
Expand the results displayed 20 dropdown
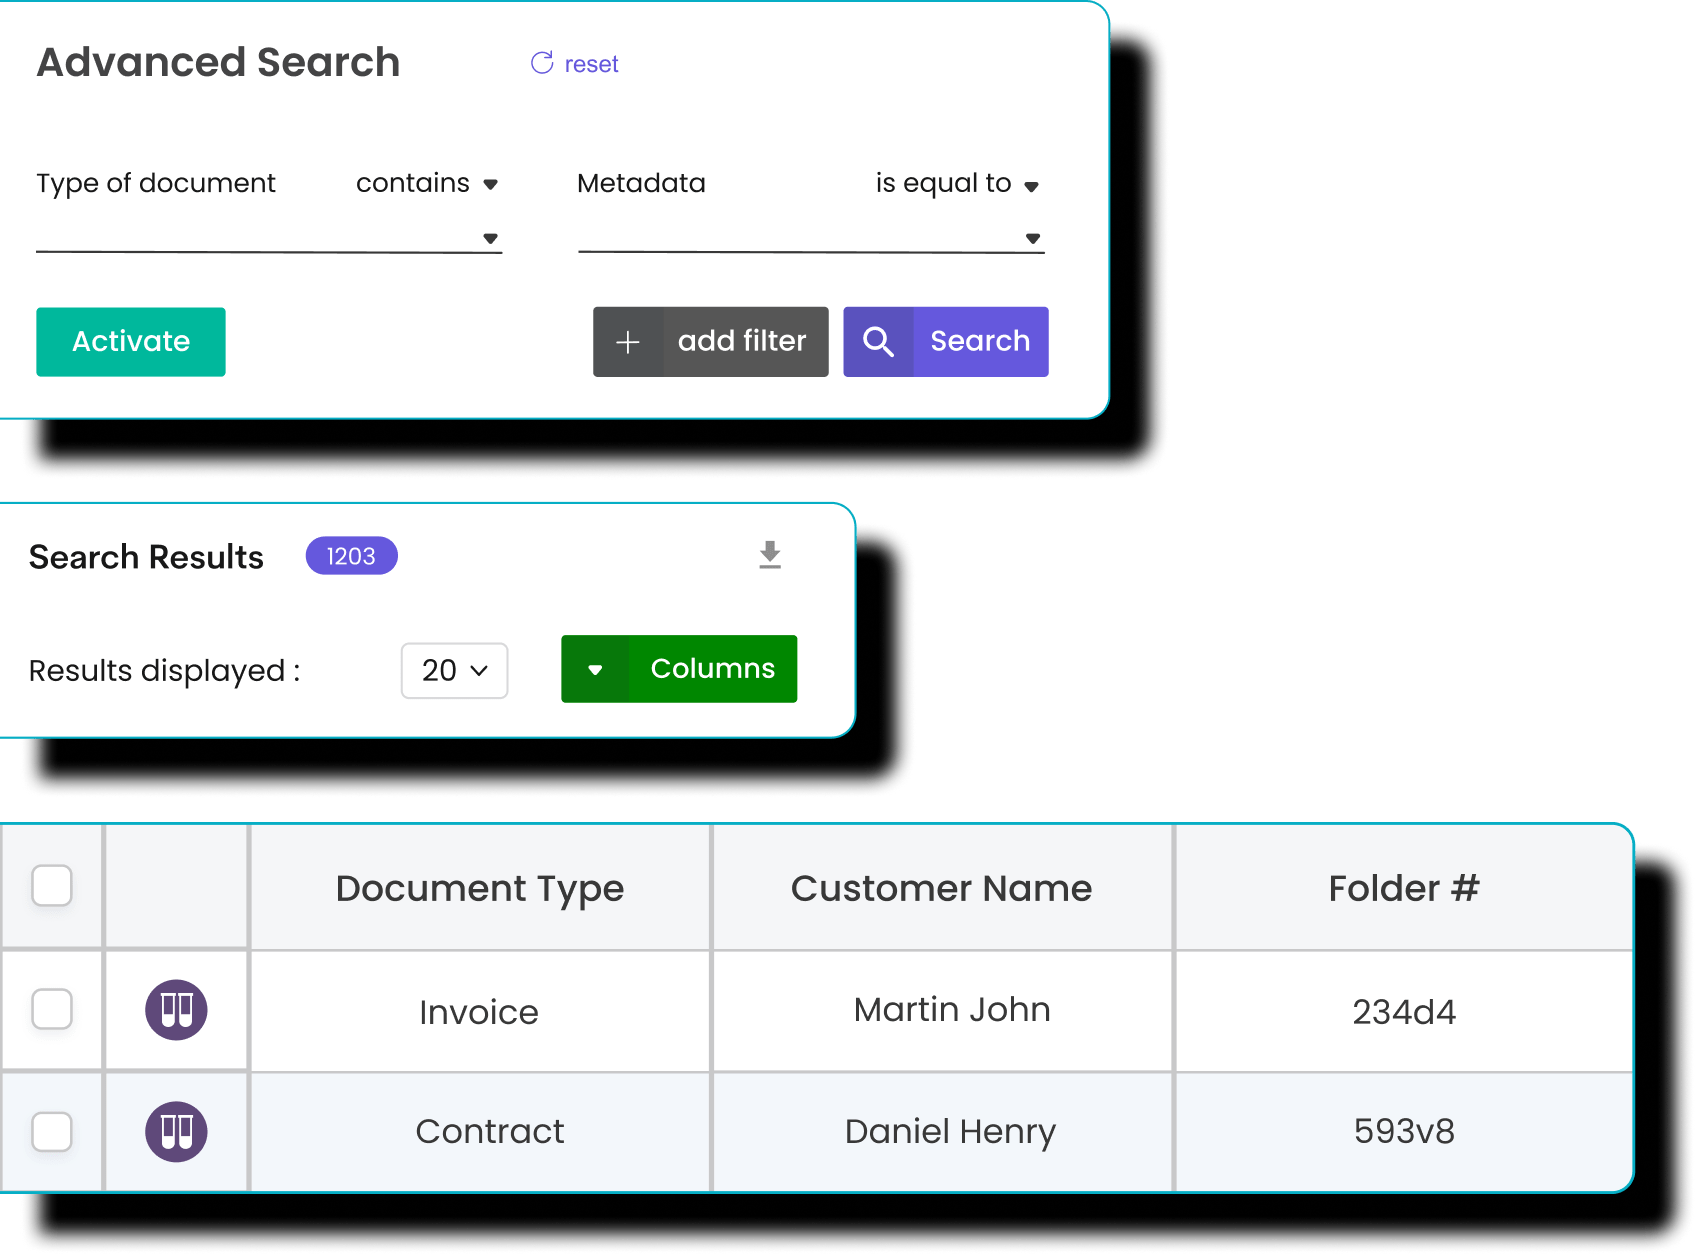[x=454, y=670]
